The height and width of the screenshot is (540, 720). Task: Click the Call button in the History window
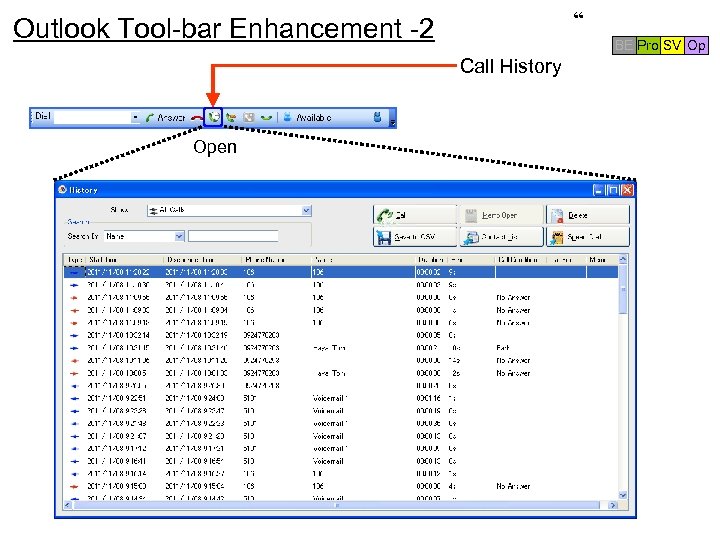[x=415, y=215]
